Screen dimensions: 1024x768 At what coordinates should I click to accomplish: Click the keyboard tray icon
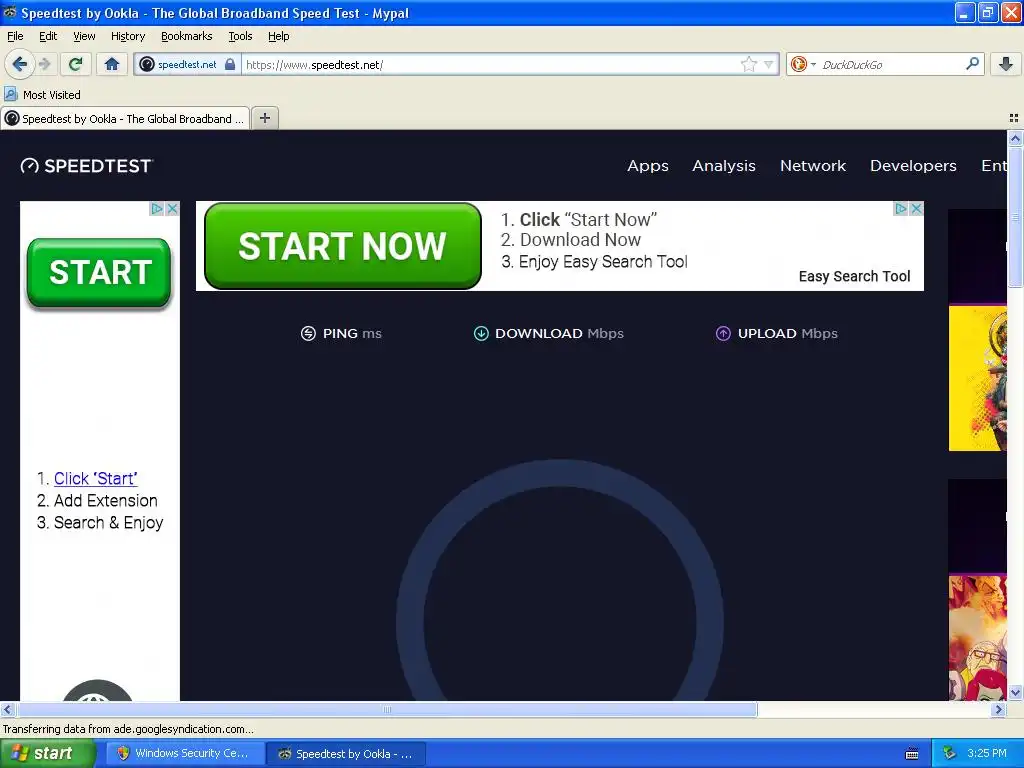click(912, 754)
